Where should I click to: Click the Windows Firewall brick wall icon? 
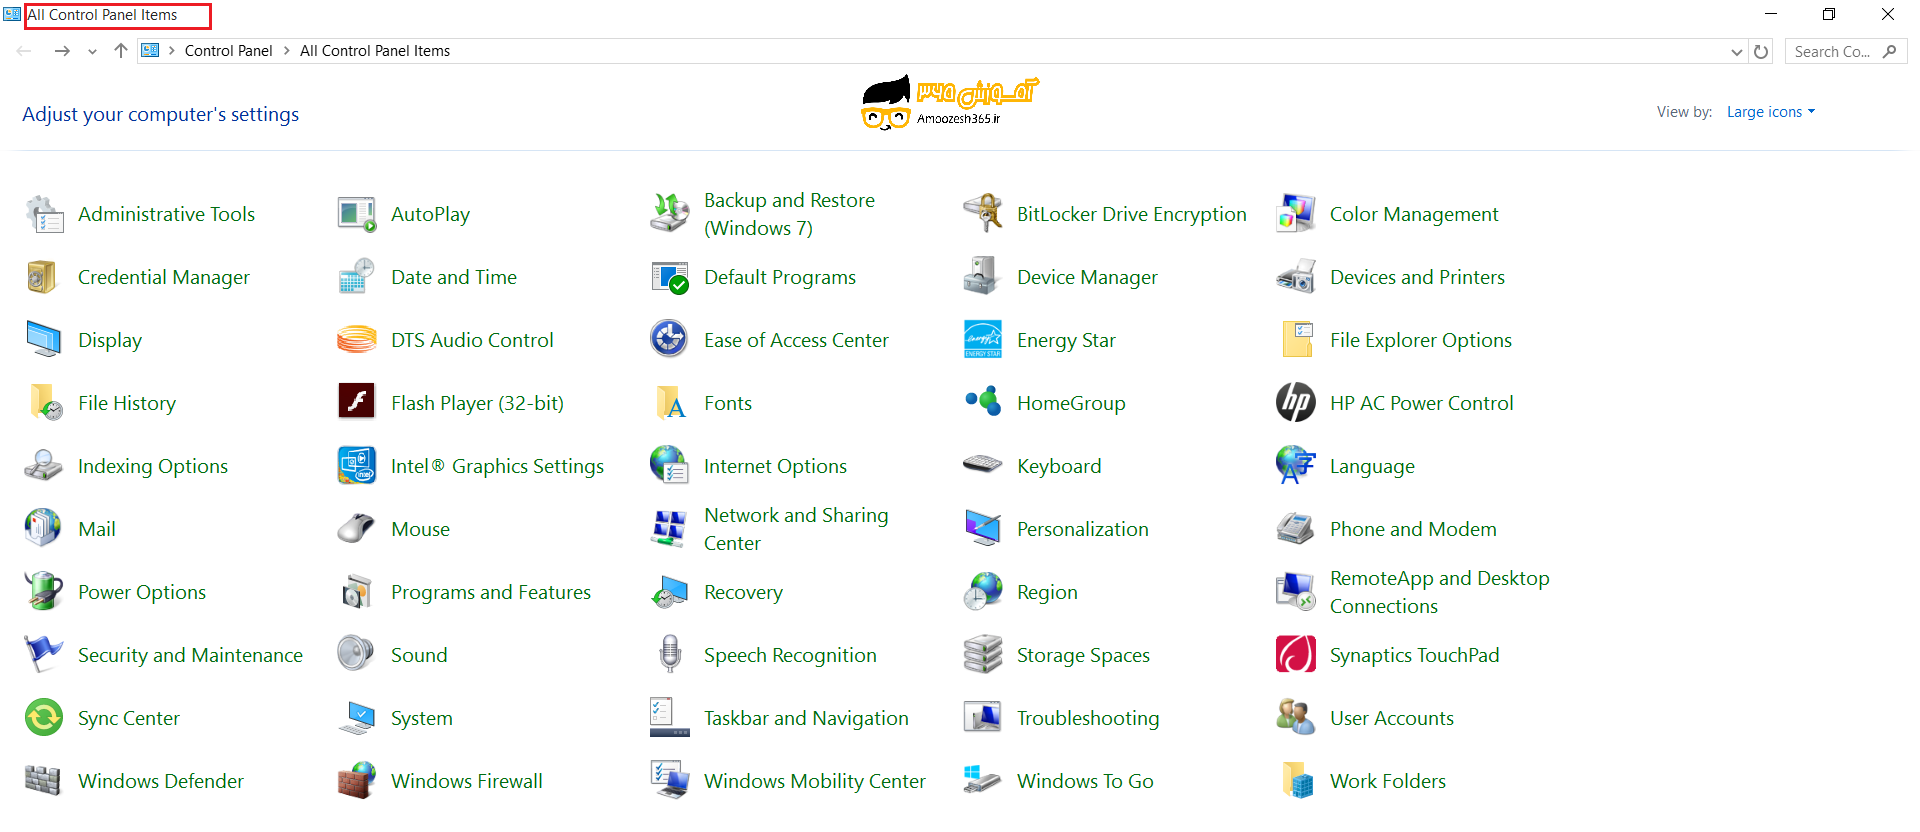(x=356, y=781)
